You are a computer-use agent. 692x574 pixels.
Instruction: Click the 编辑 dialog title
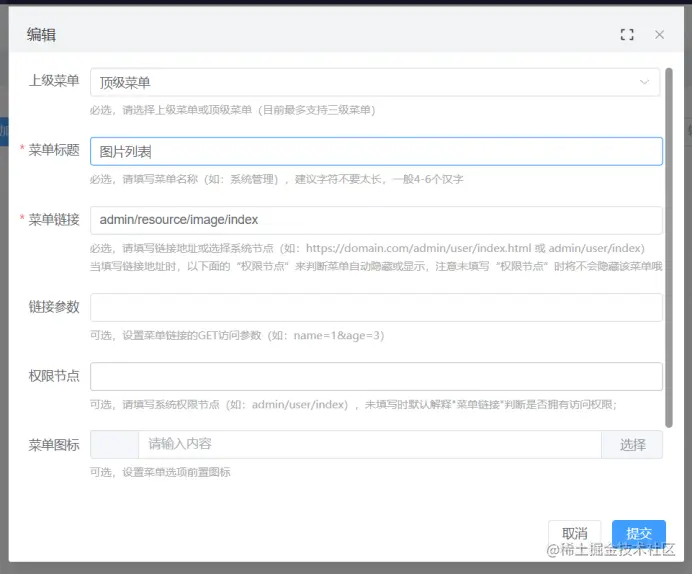click(41, 34)
